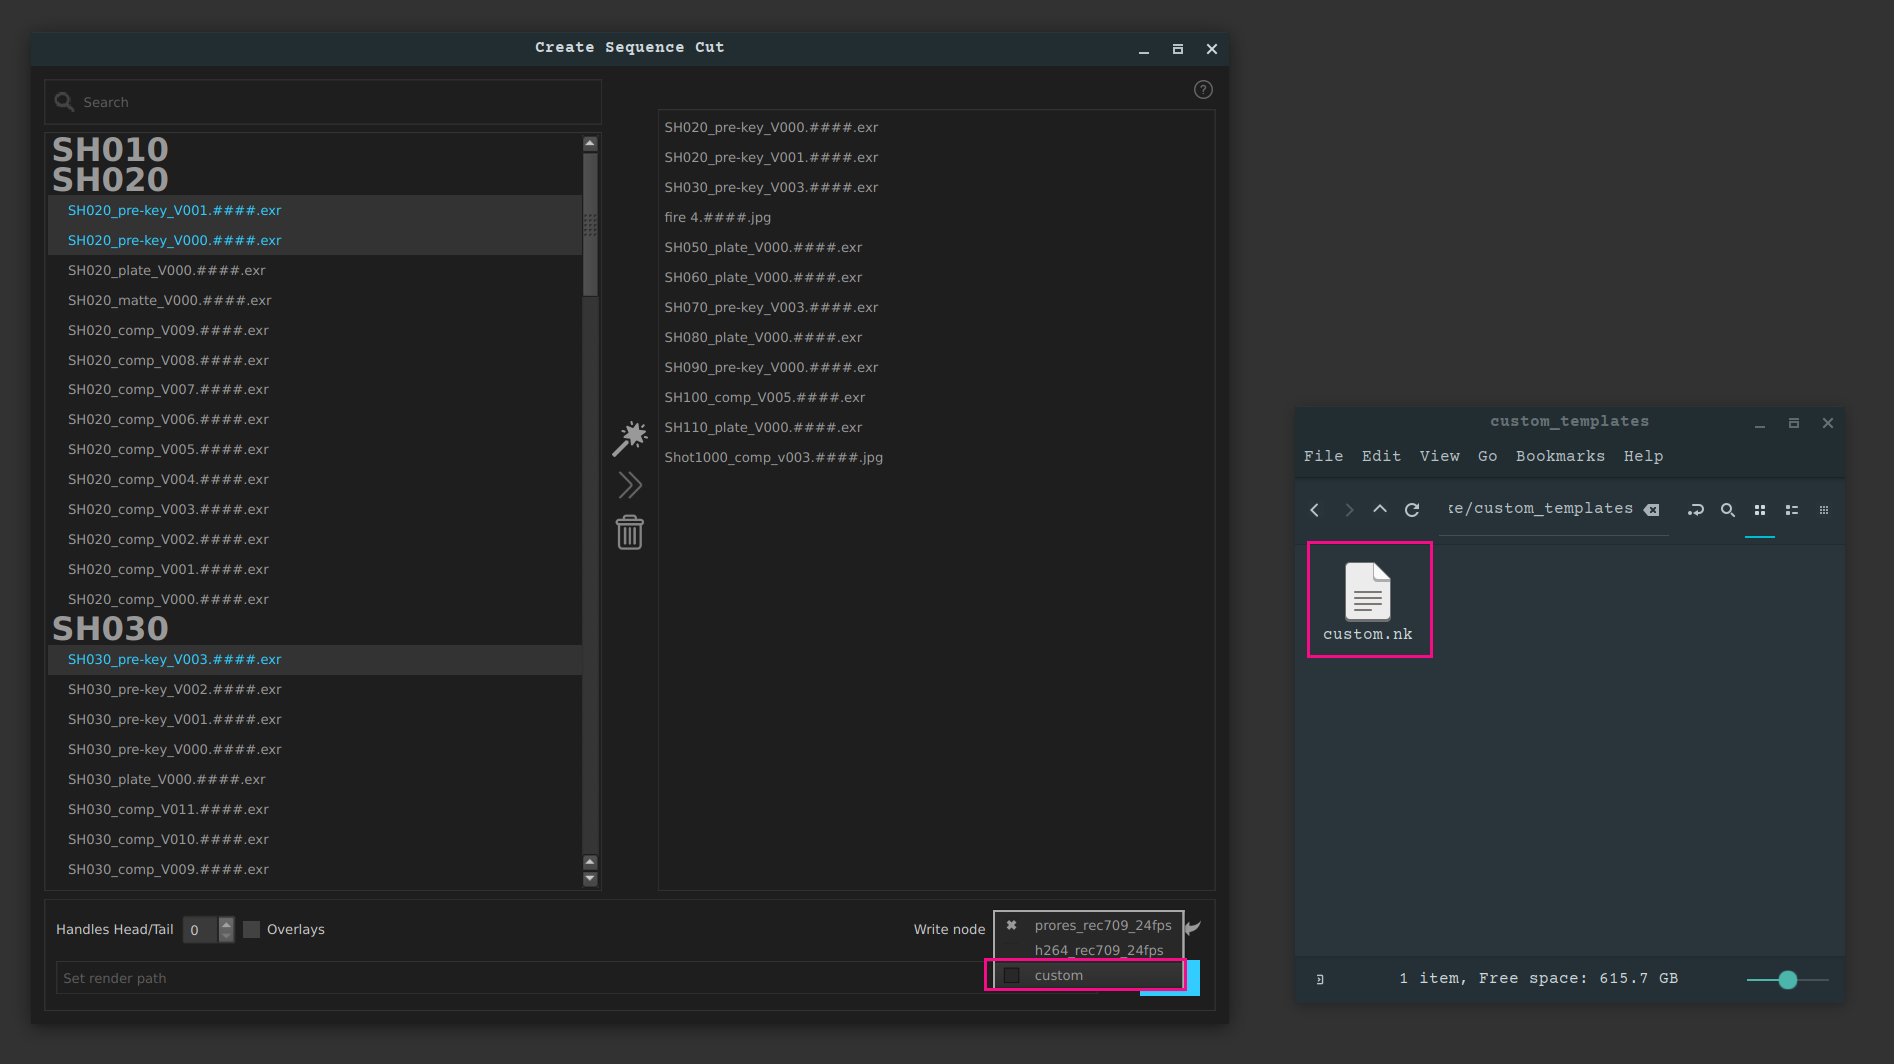Click the file manager search icon
The height and width of the screenshot is (1064, 1894).
tap(1727, 510)
